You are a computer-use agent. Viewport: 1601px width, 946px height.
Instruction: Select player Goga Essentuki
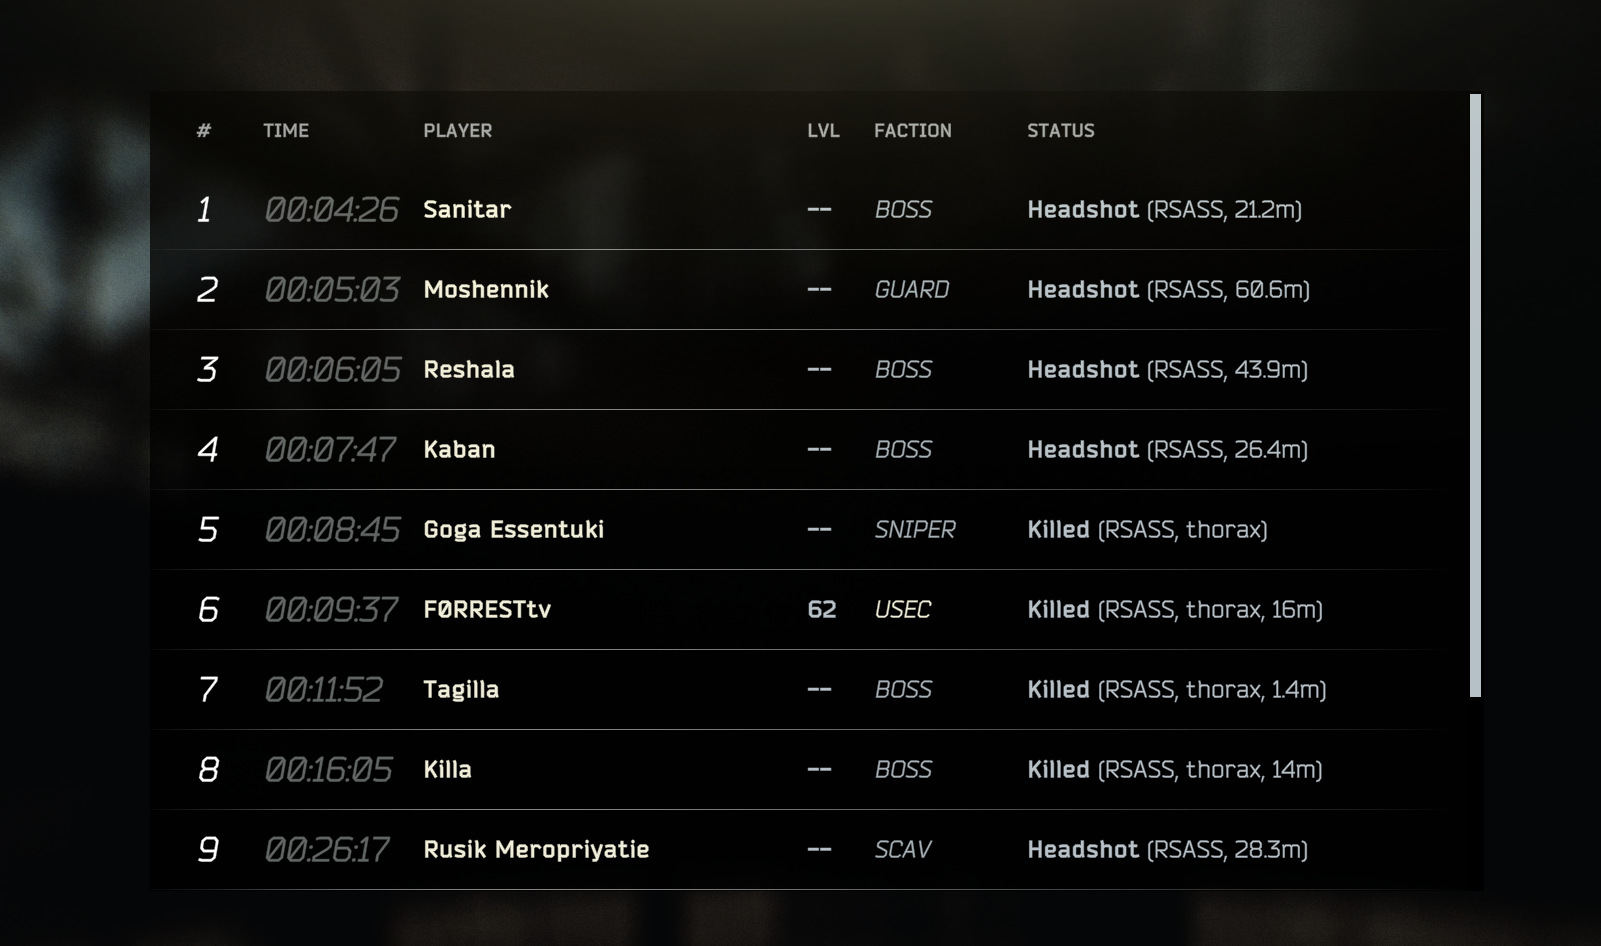(x=514, y=530)
